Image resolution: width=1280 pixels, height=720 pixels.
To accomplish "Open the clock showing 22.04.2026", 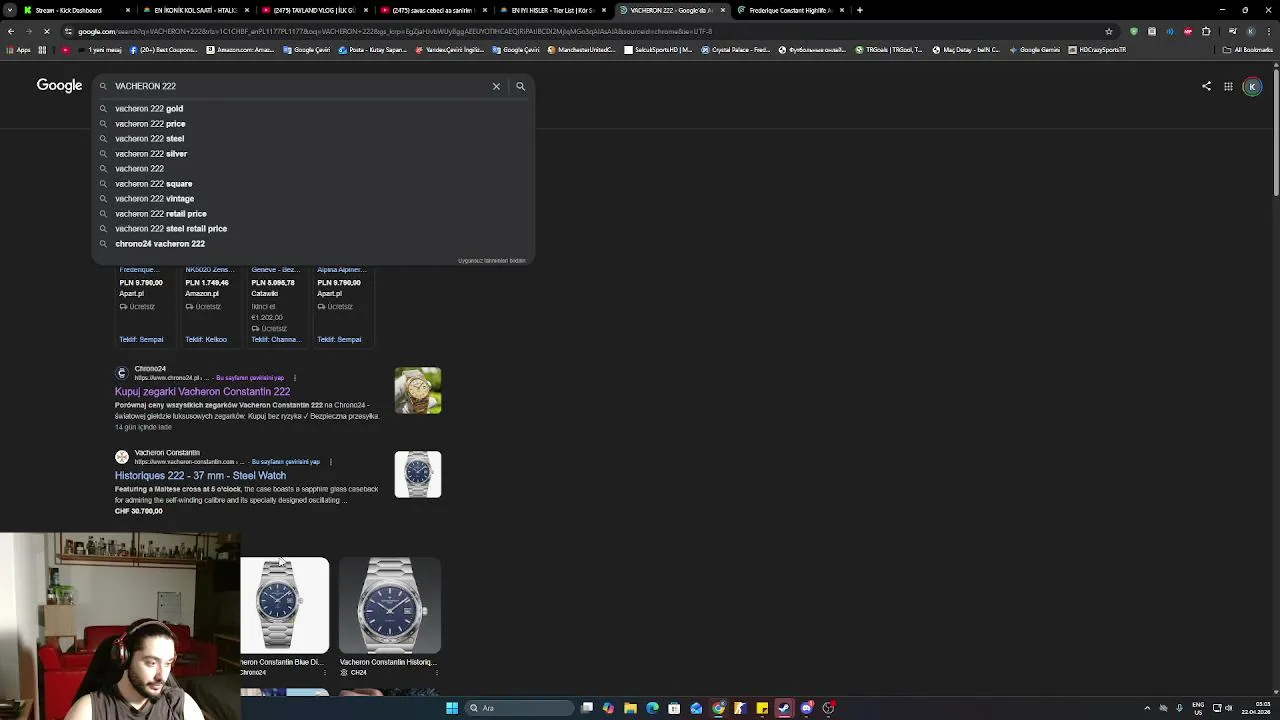I will click(x=1255, y=708).
